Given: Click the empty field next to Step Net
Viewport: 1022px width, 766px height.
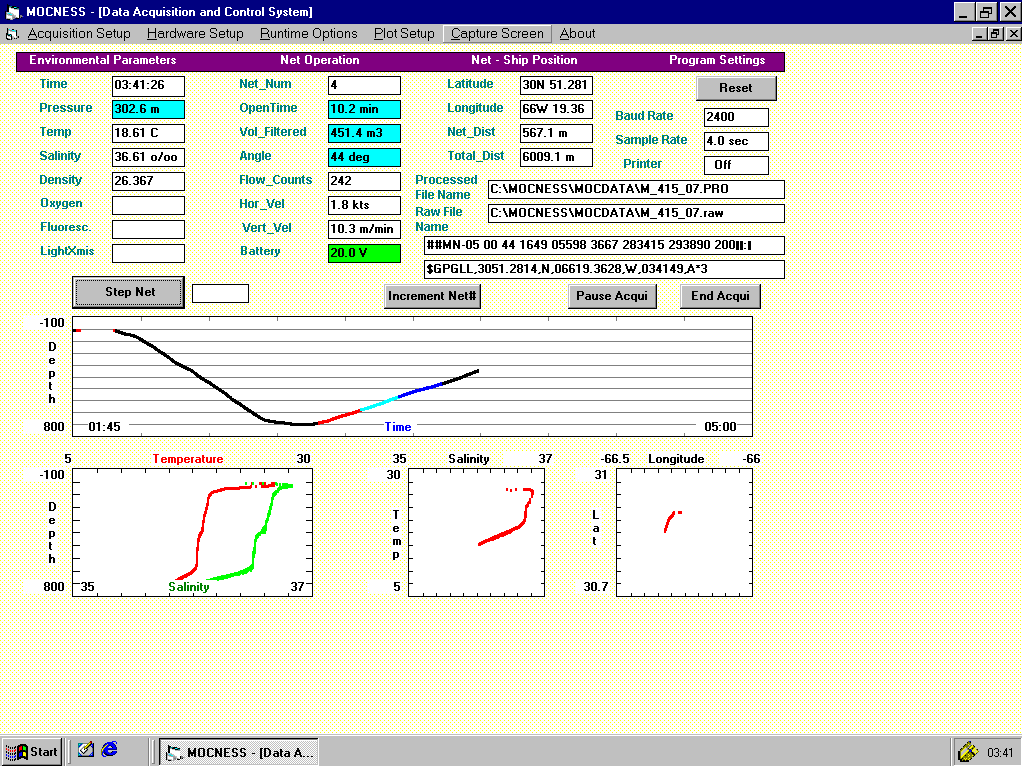Looking at the screenshot, I should (x=220, y=293).
